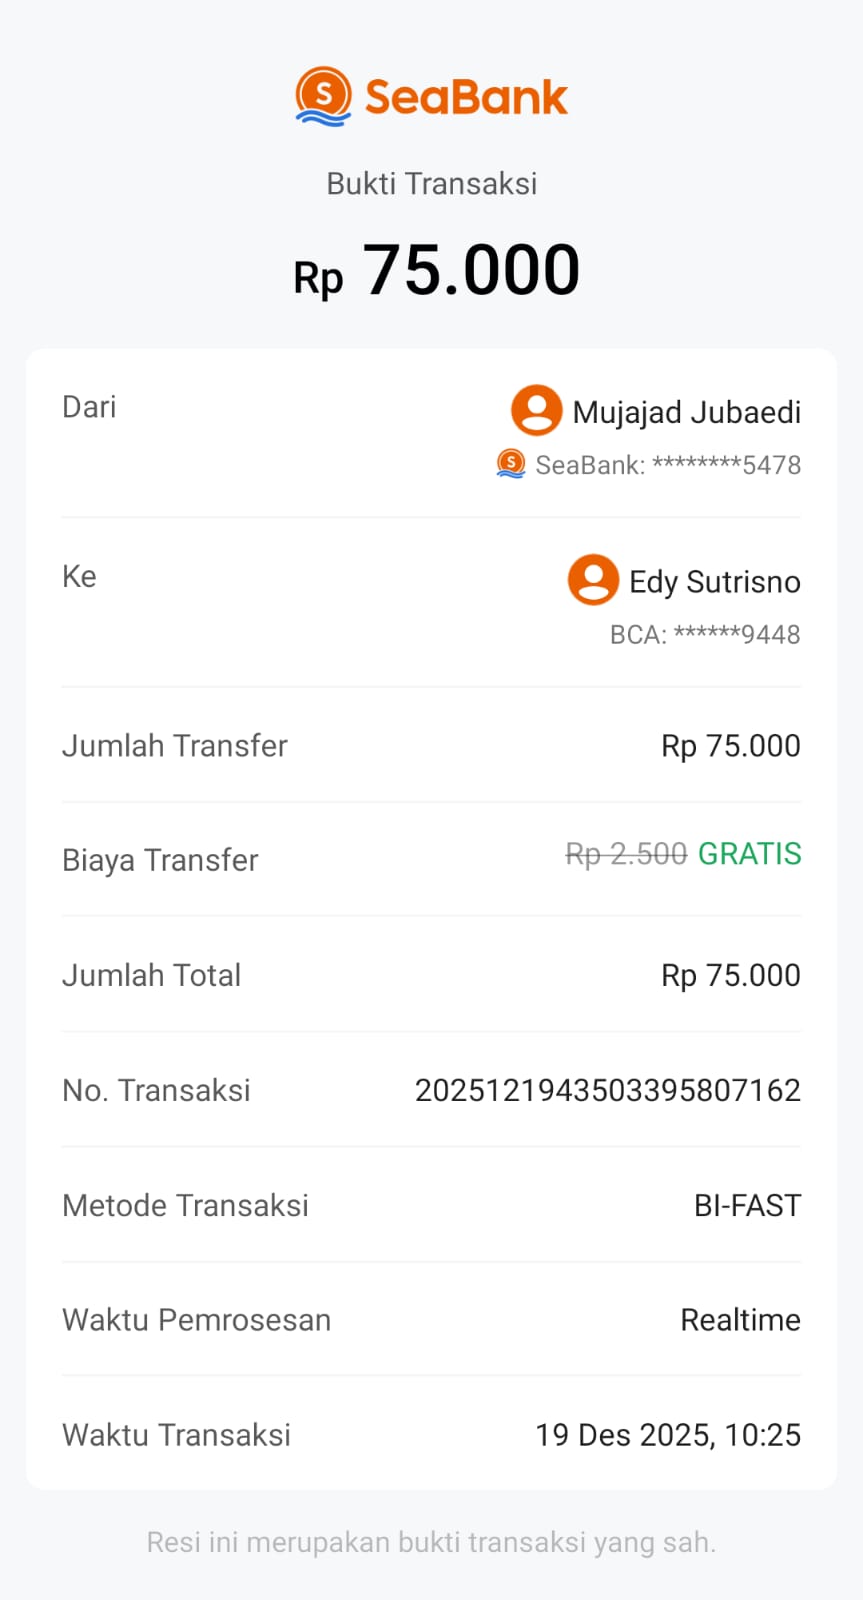Image resolution: width=863 pixels, height=1600 pixels.
Task: Tap the BI-FAST transaction method value
Action: [x=747, y=1206]
